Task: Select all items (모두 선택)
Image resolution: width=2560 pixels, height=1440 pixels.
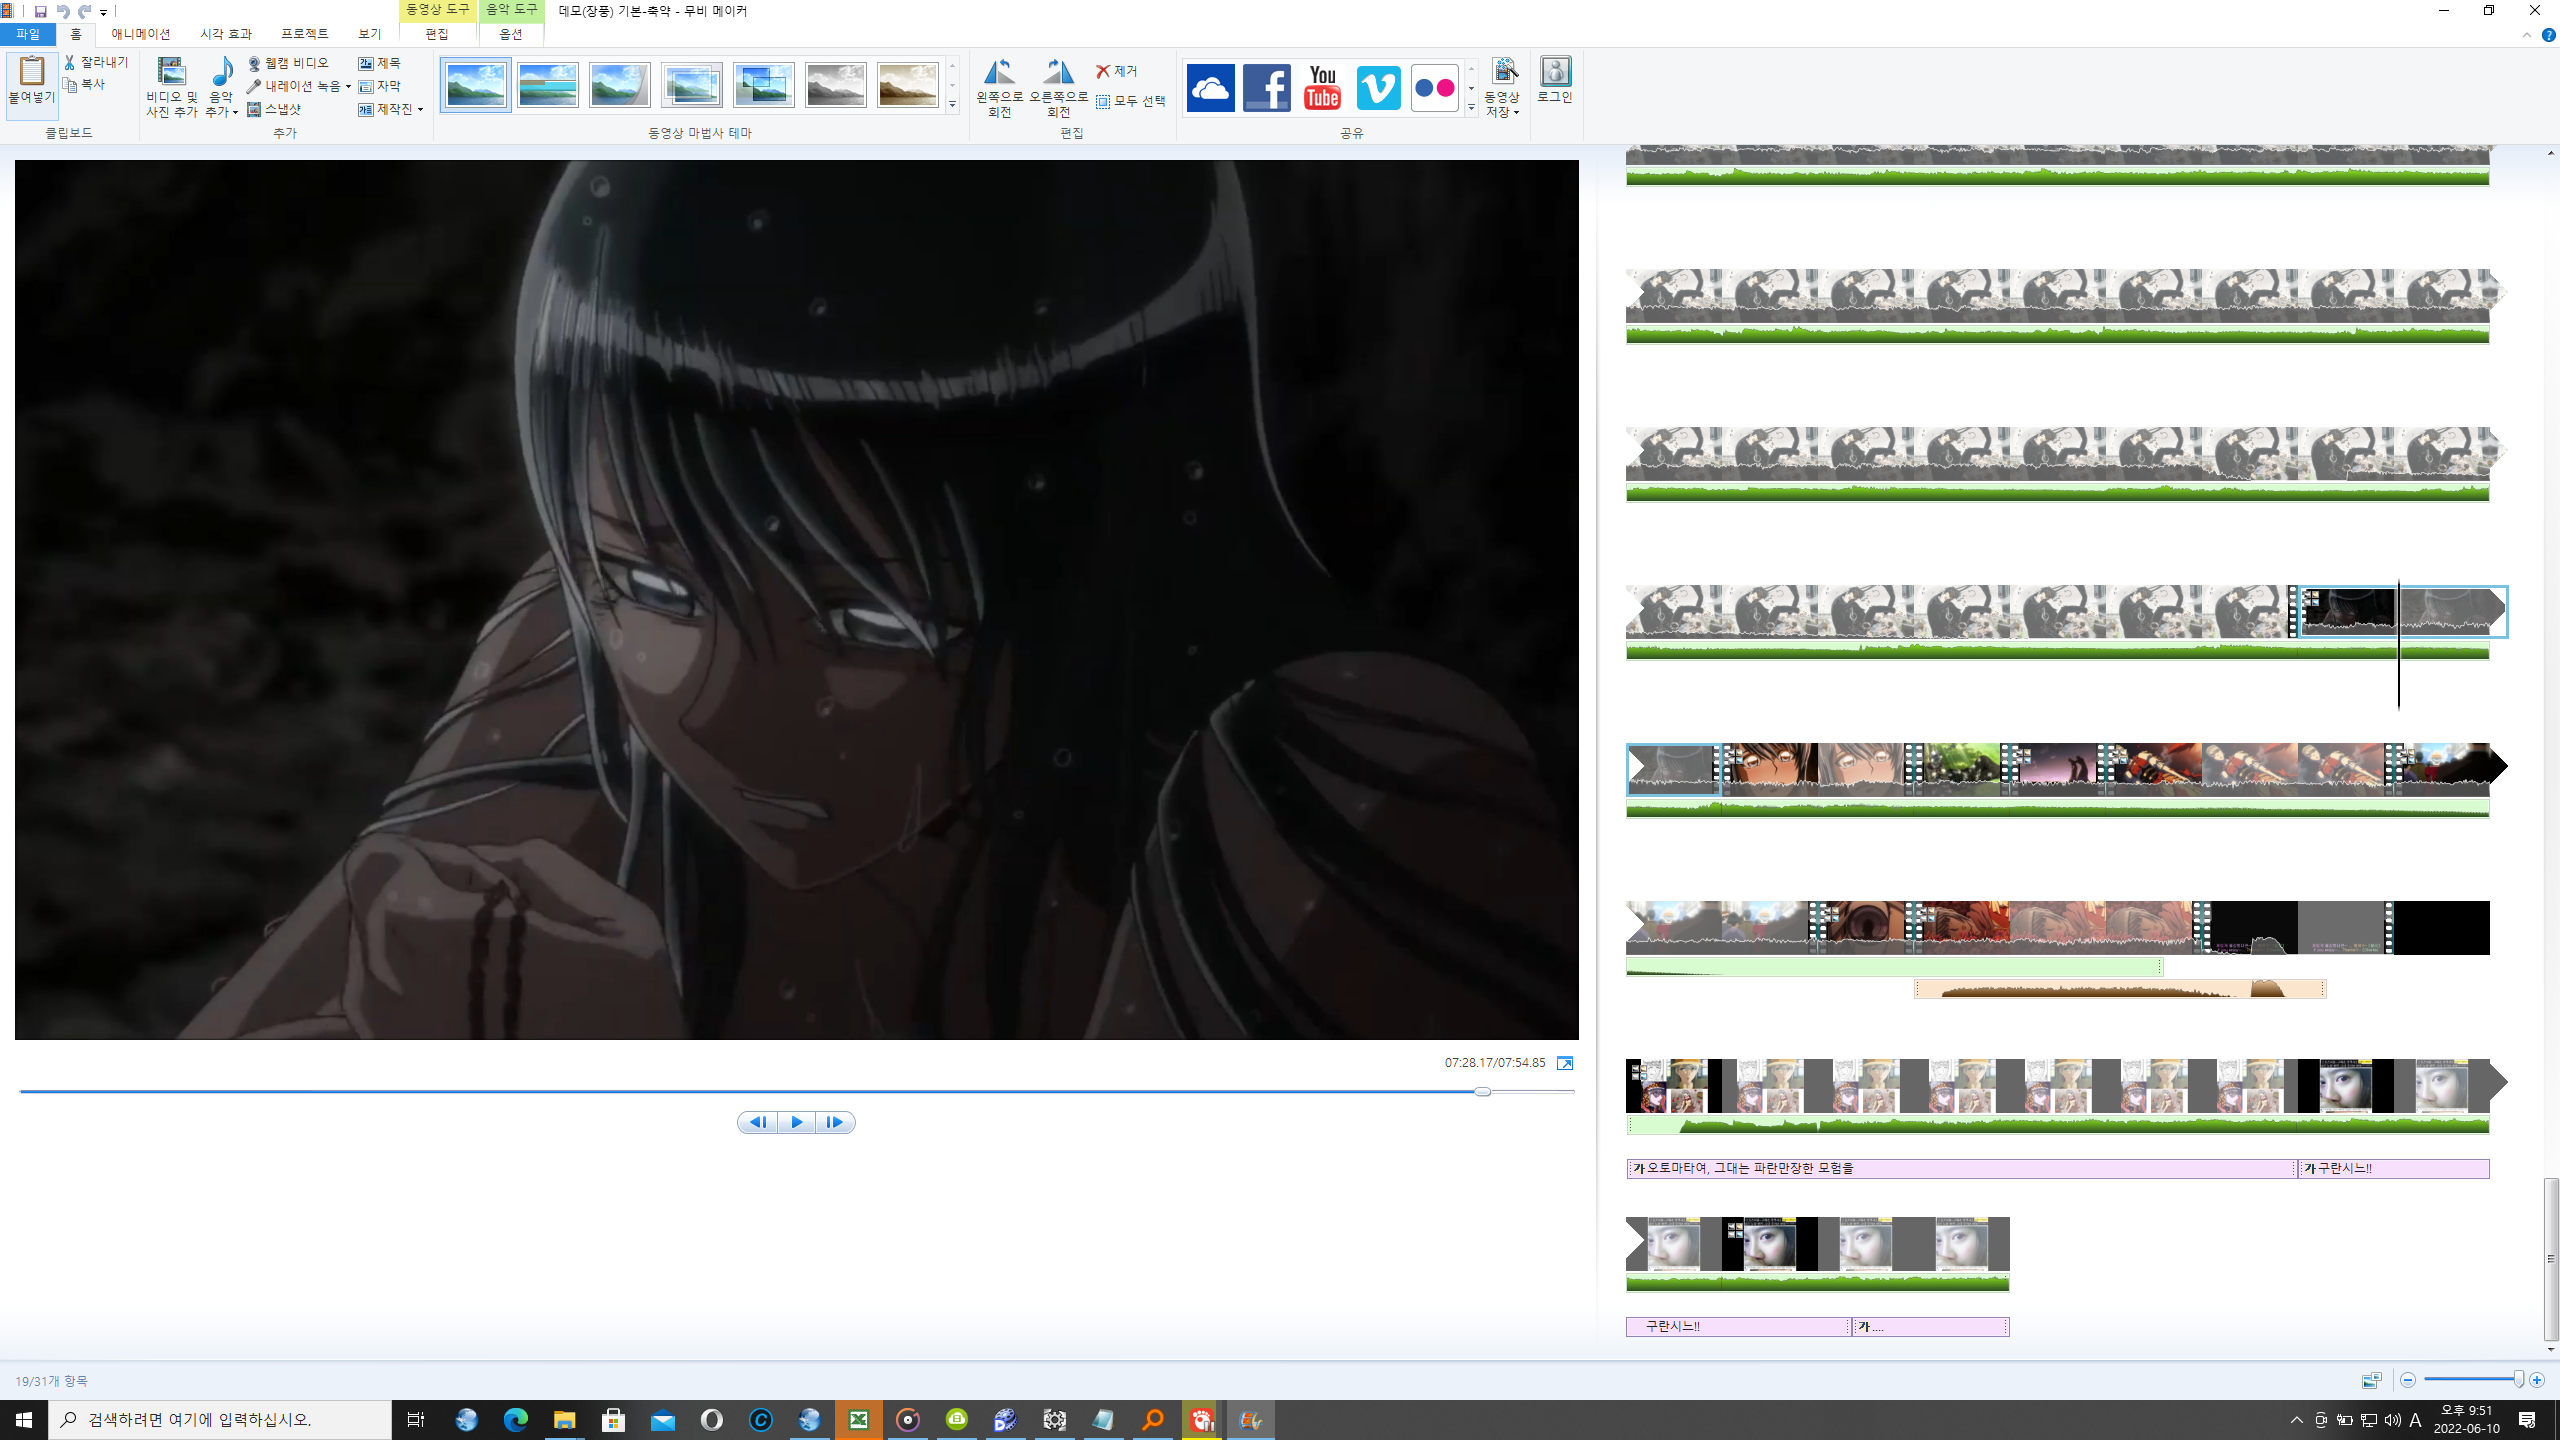Action: click(1131, 101)
